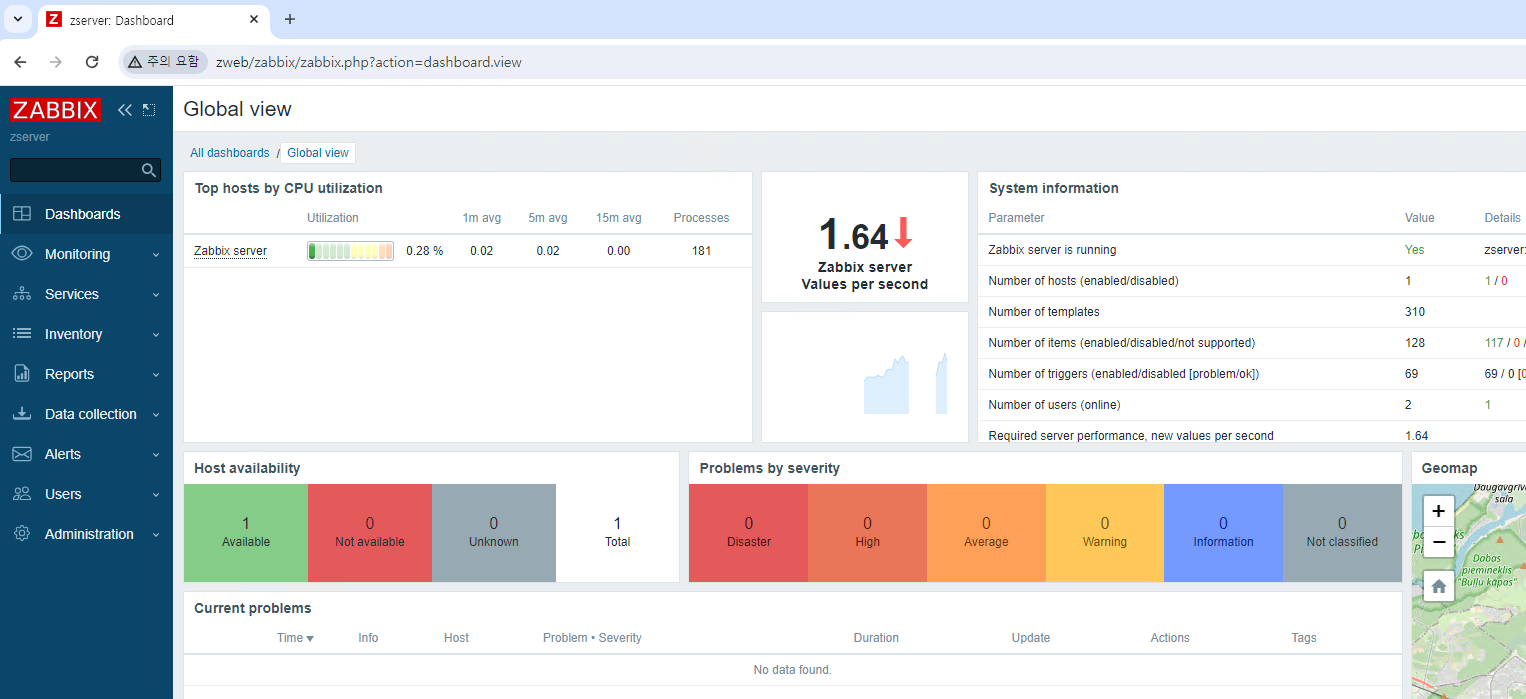Expand the Users menu chevron

point(156,495)
